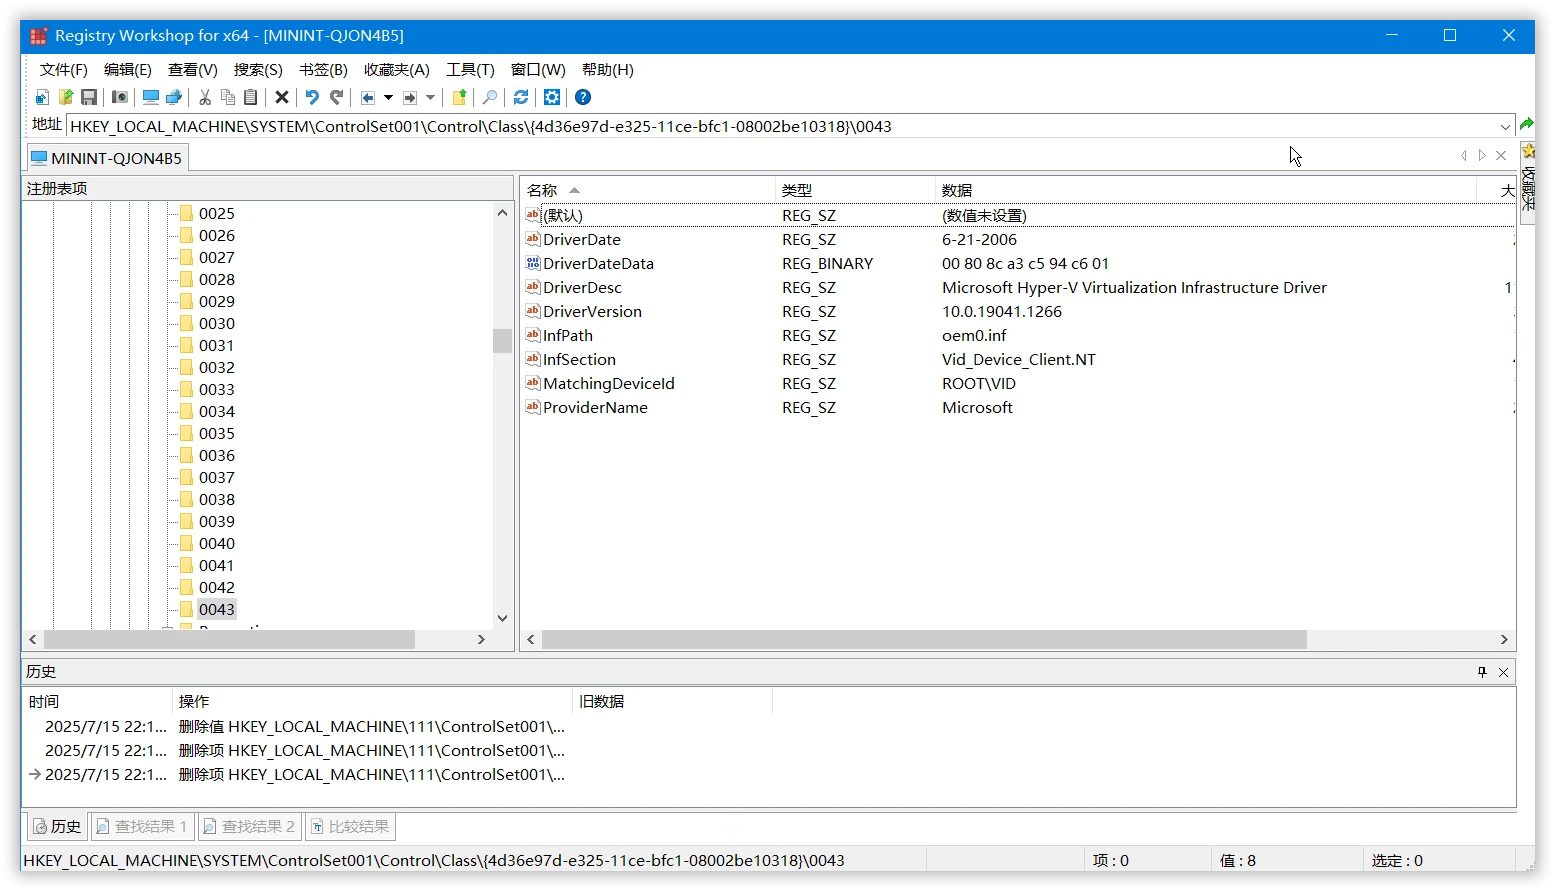
Task: Click the magnifier search icon
Action: [490, 97]
